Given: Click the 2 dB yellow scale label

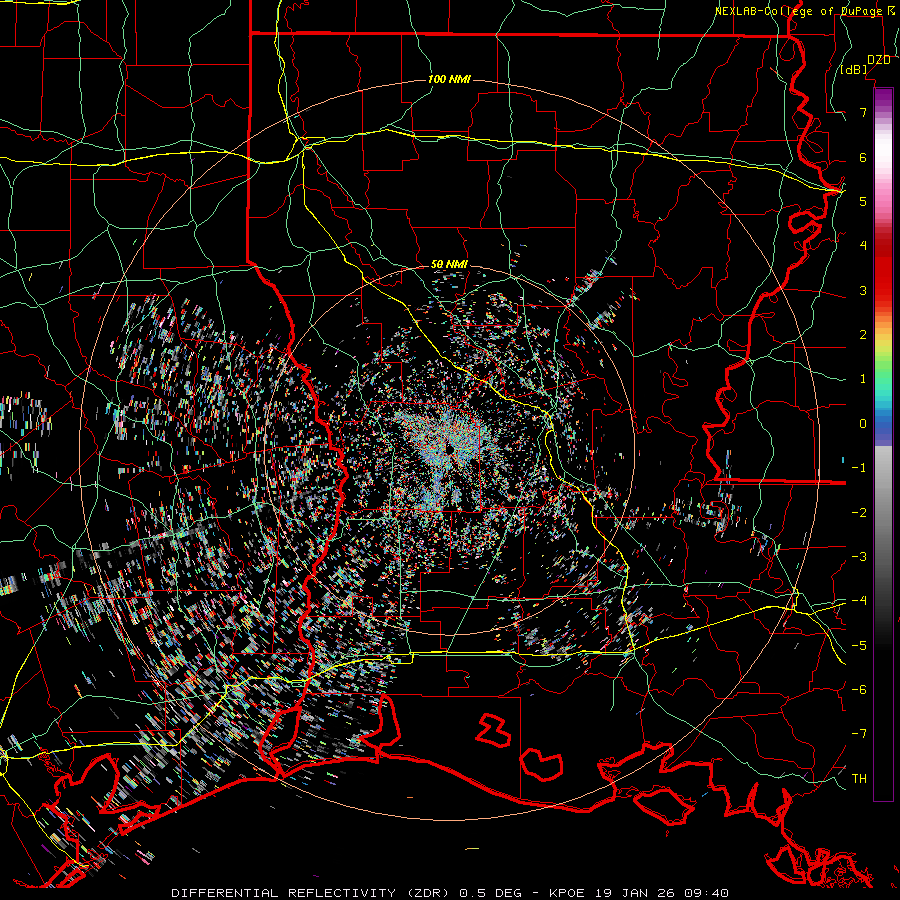Looking at the screenshot, I should (x=863, y=335).
